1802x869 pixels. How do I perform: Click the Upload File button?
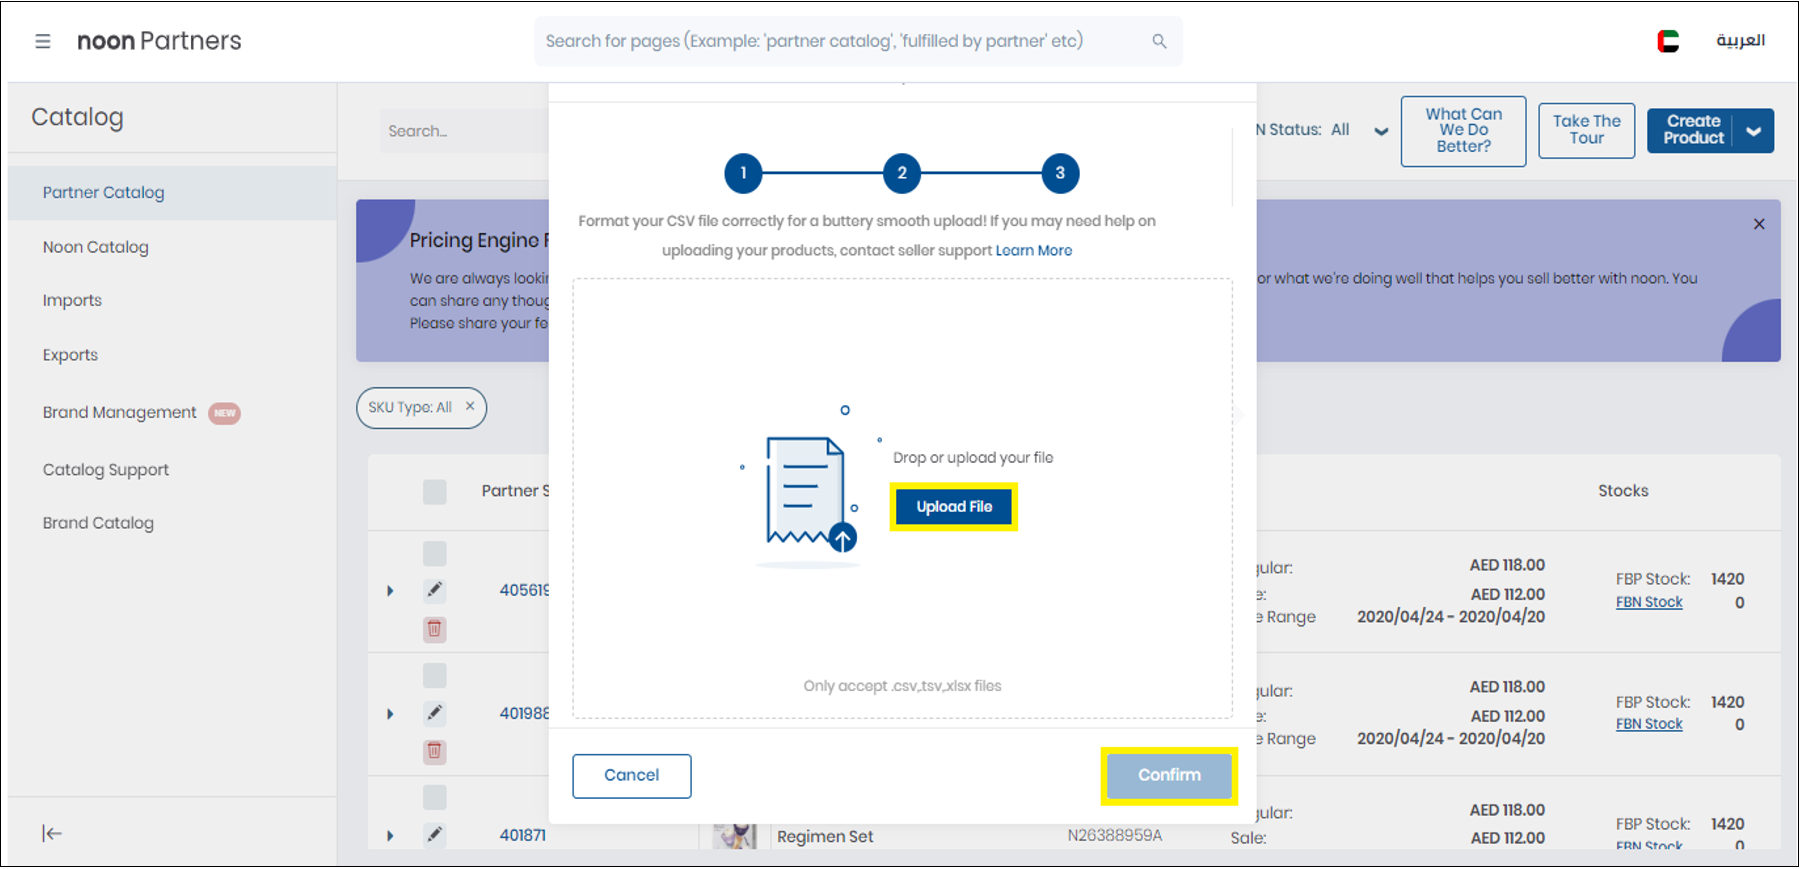tap(954, 507)
